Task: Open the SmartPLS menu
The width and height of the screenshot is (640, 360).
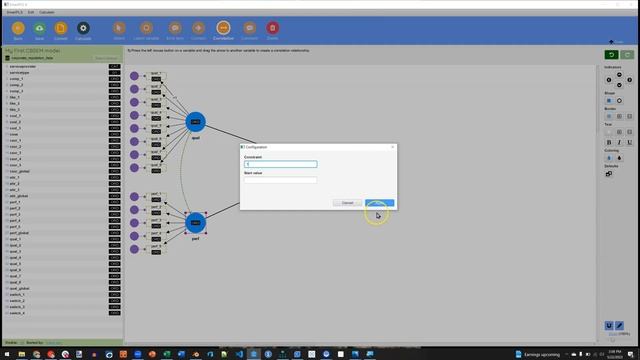Action: coord(15,12)
